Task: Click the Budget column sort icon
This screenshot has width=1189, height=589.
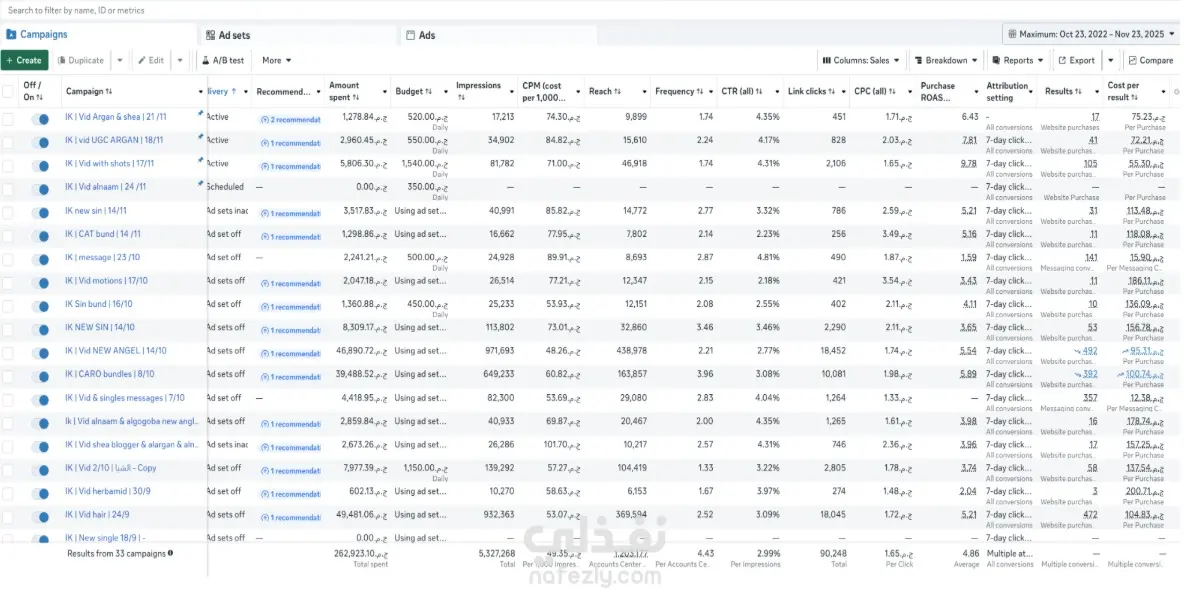Action: pos(428,92)
